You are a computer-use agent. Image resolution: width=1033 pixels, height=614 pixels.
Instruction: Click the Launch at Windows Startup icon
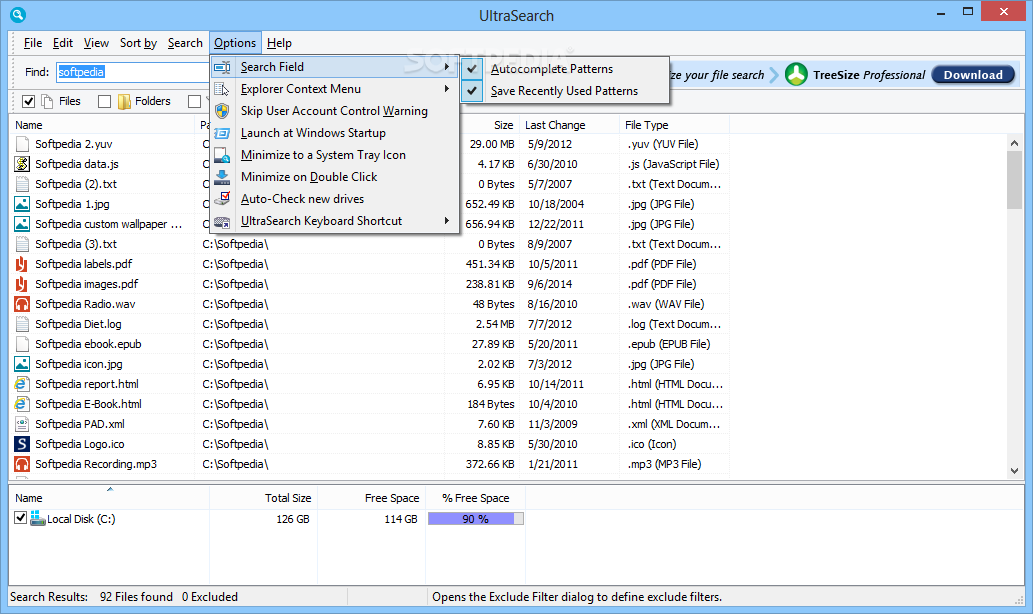[x=222, y=133]
